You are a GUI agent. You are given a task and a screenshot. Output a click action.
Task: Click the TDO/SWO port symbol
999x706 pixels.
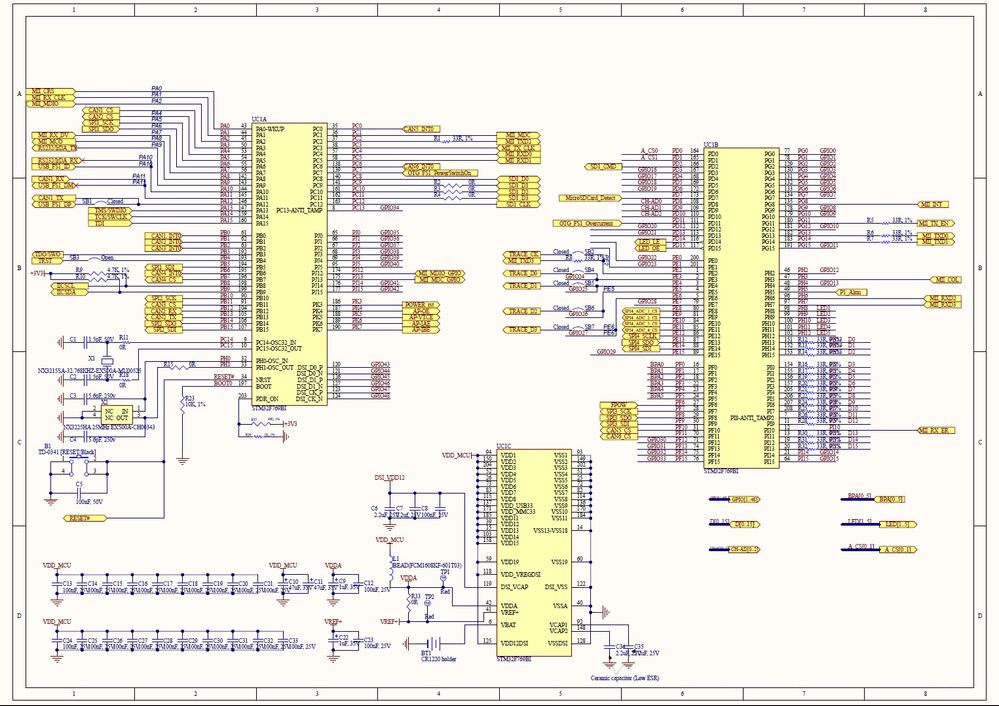coord(48,254)
